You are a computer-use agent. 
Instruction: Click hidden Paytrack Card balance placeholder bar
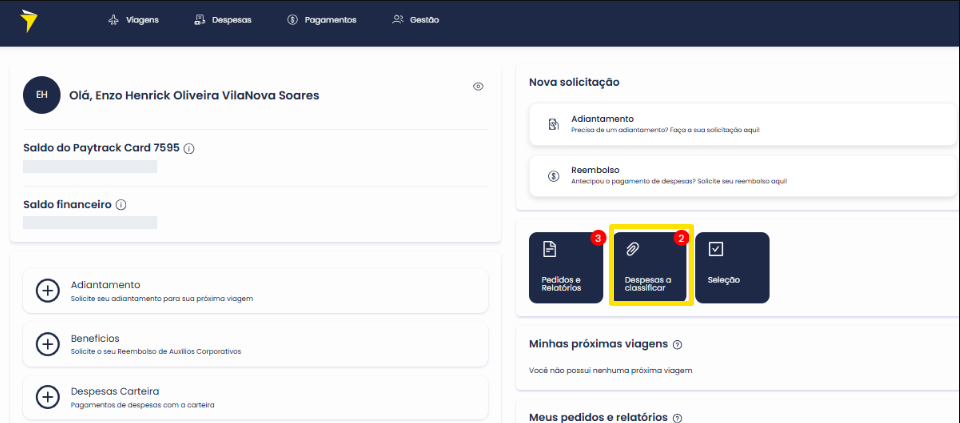coord(90,167)
